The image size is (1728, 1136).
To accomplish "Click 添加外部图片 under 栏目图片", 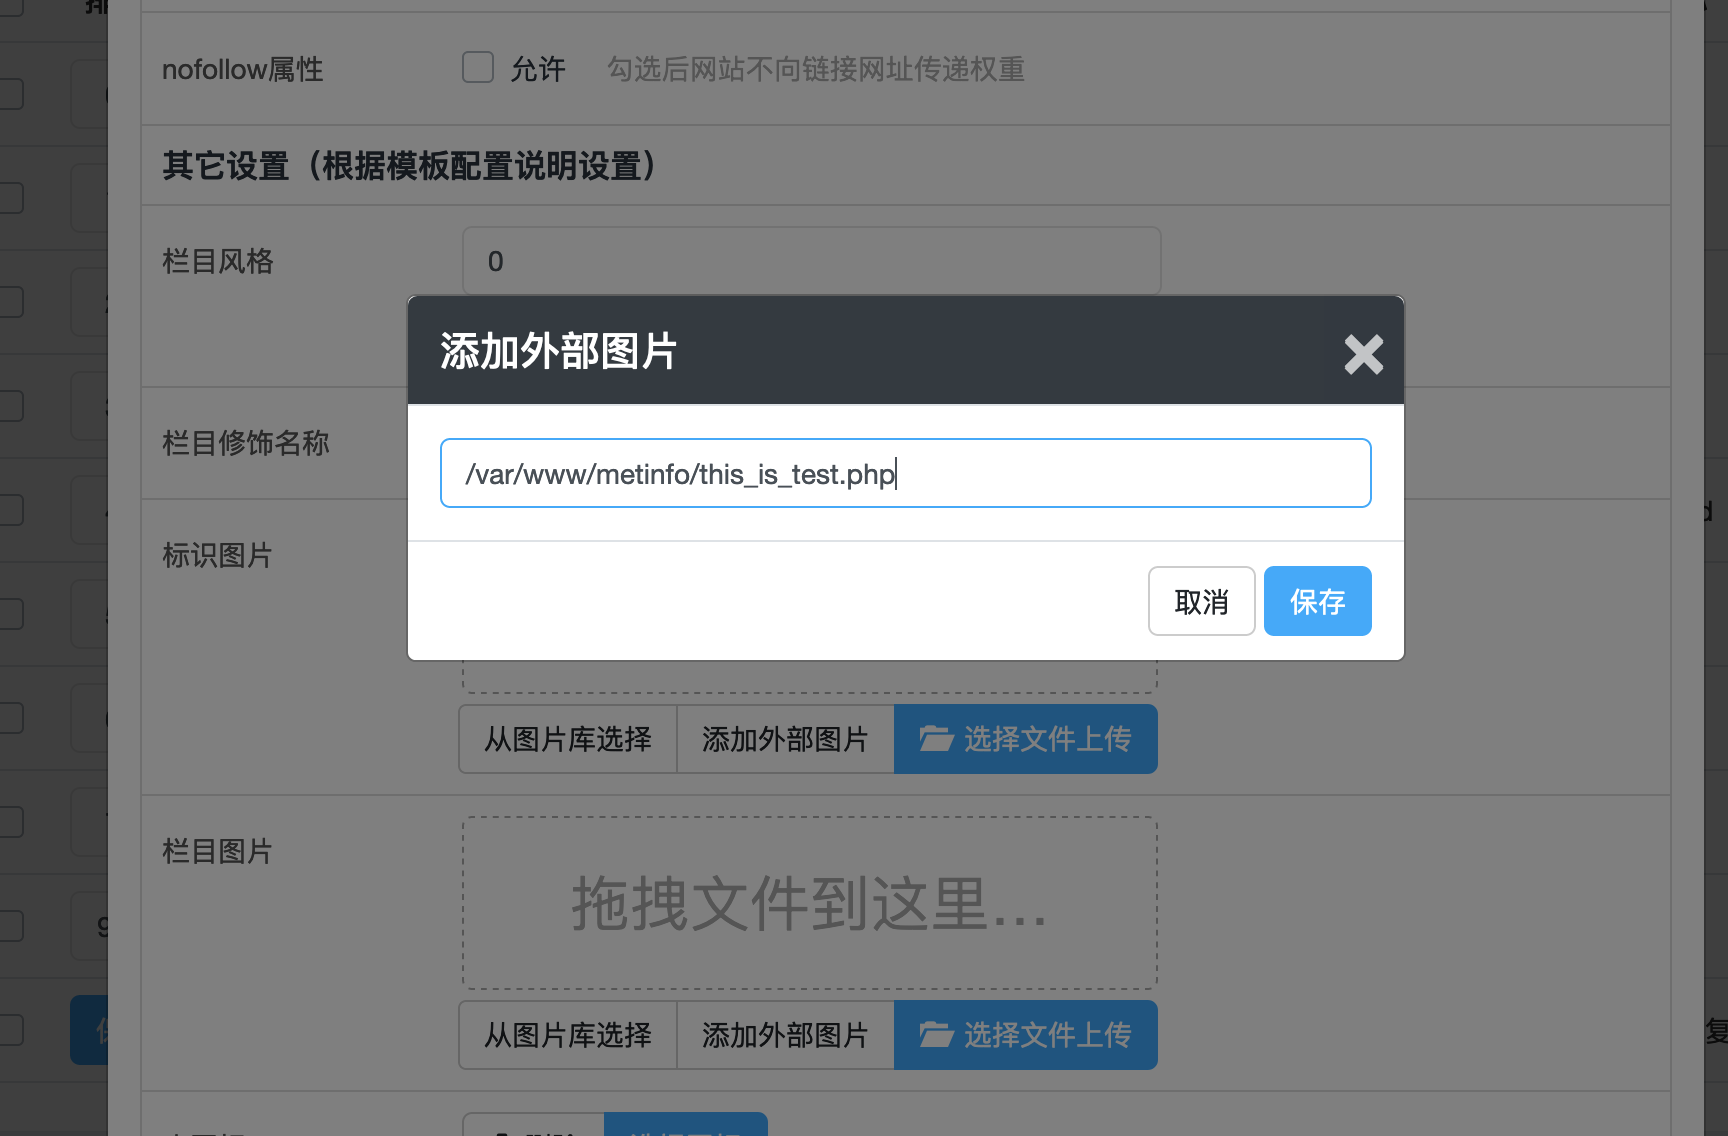I will point(785,1035).
